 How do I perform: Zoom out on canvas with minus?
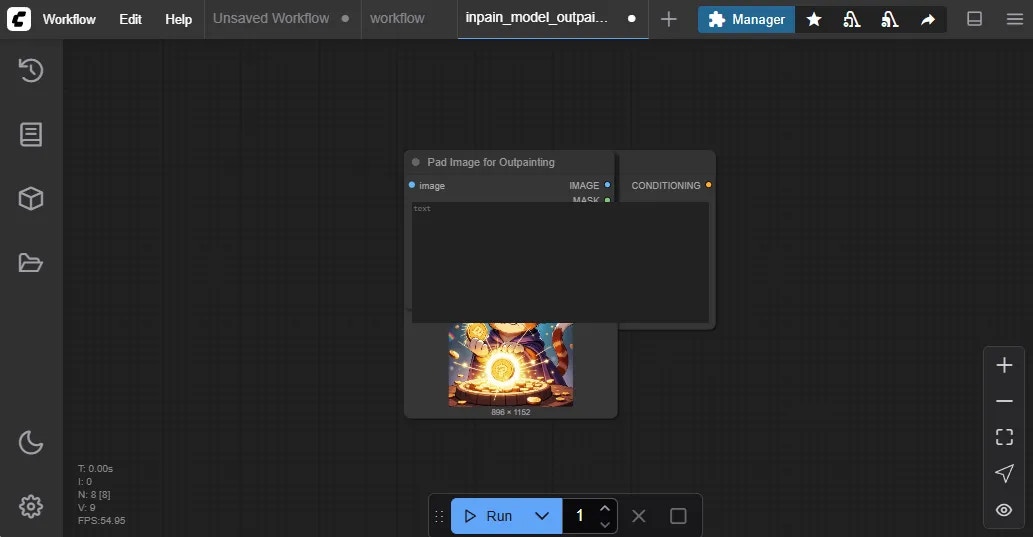tap(1004, 401)
